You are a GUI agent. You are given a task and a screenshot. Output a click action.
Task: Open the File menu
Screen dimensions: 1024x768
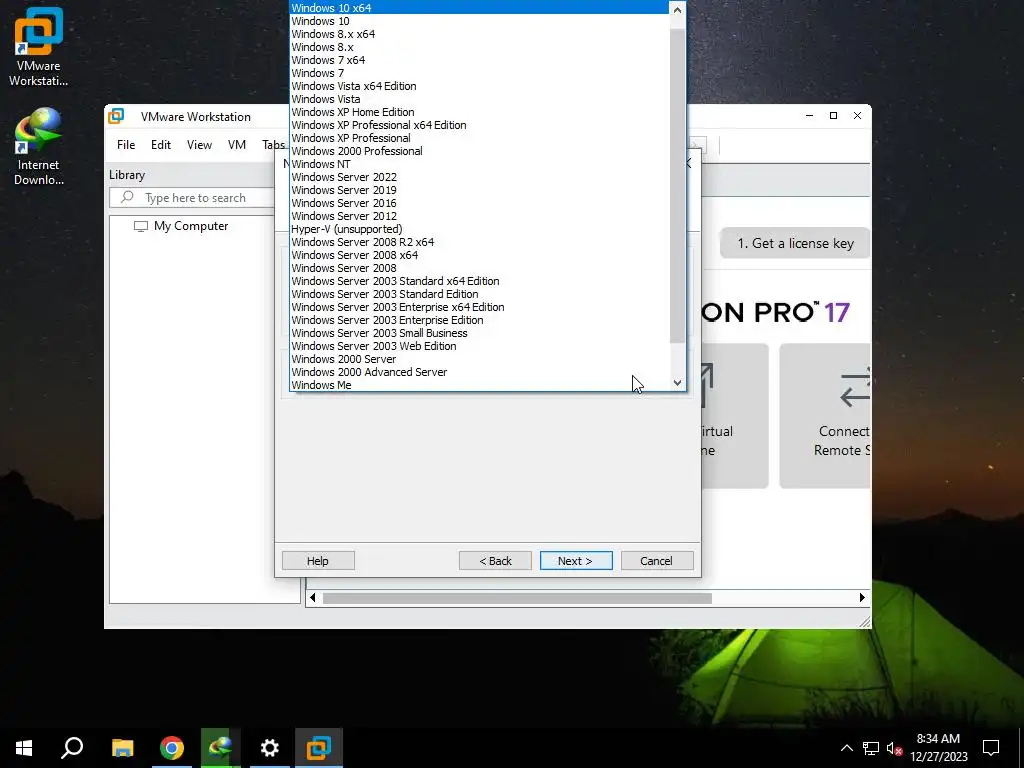pos(126,144)
